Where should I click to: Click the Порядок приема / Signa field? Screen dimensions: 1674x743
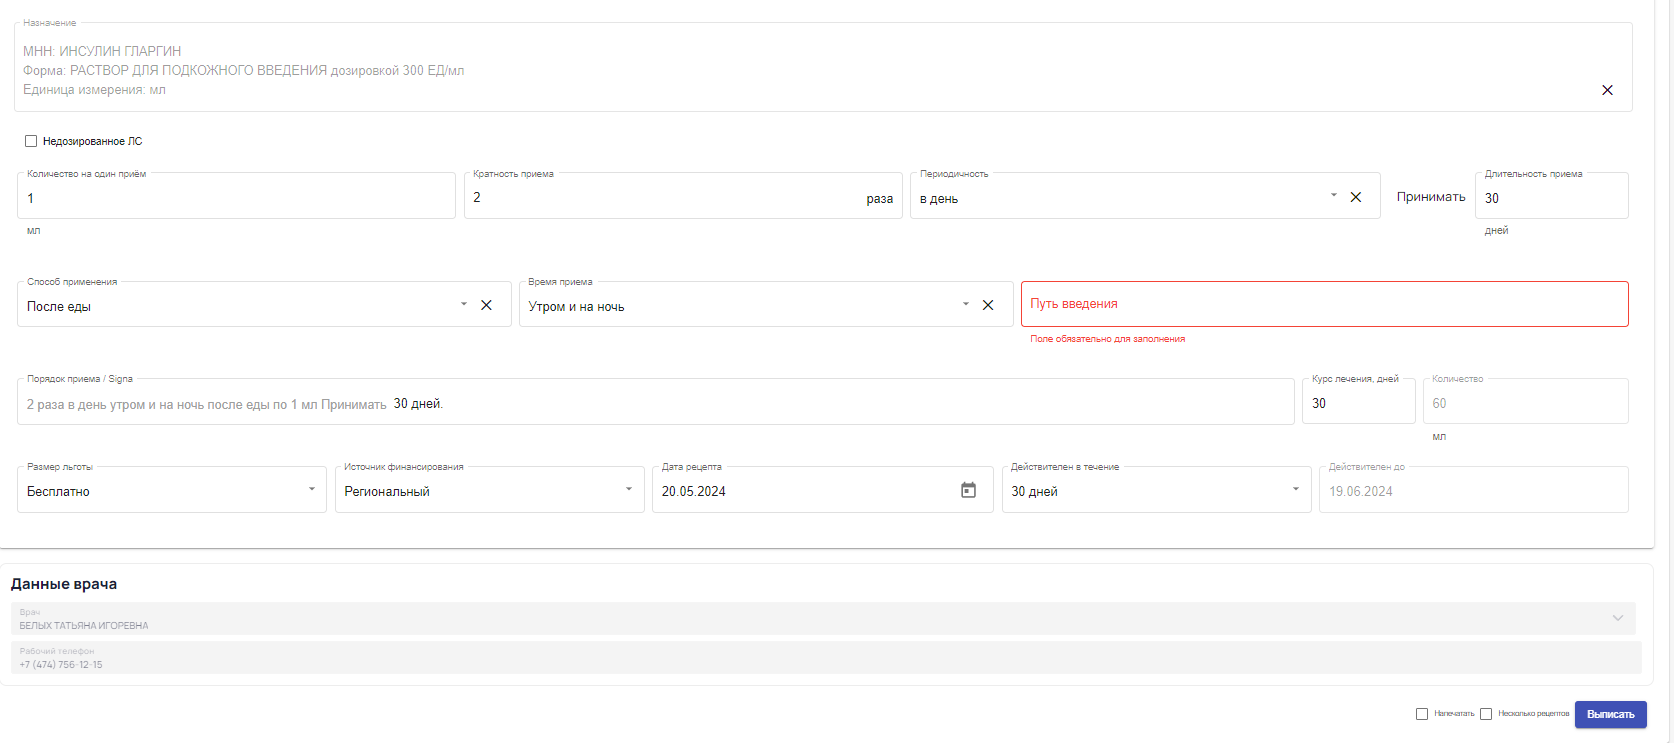[655, 402]
